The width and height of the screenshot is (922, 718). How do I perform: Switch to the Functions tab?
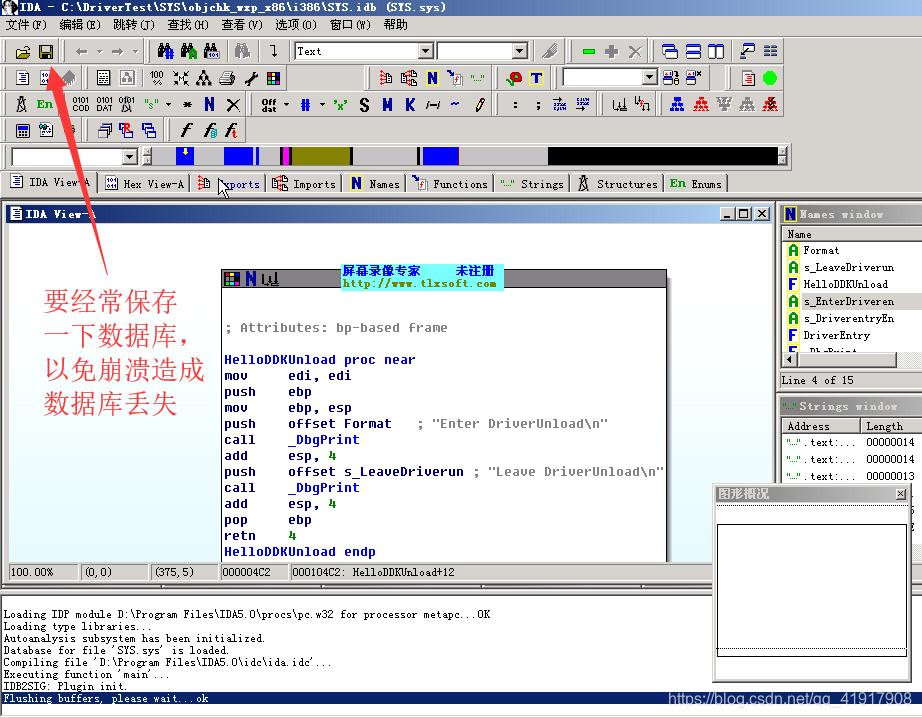pyautogui.click(x=450, y=184)
